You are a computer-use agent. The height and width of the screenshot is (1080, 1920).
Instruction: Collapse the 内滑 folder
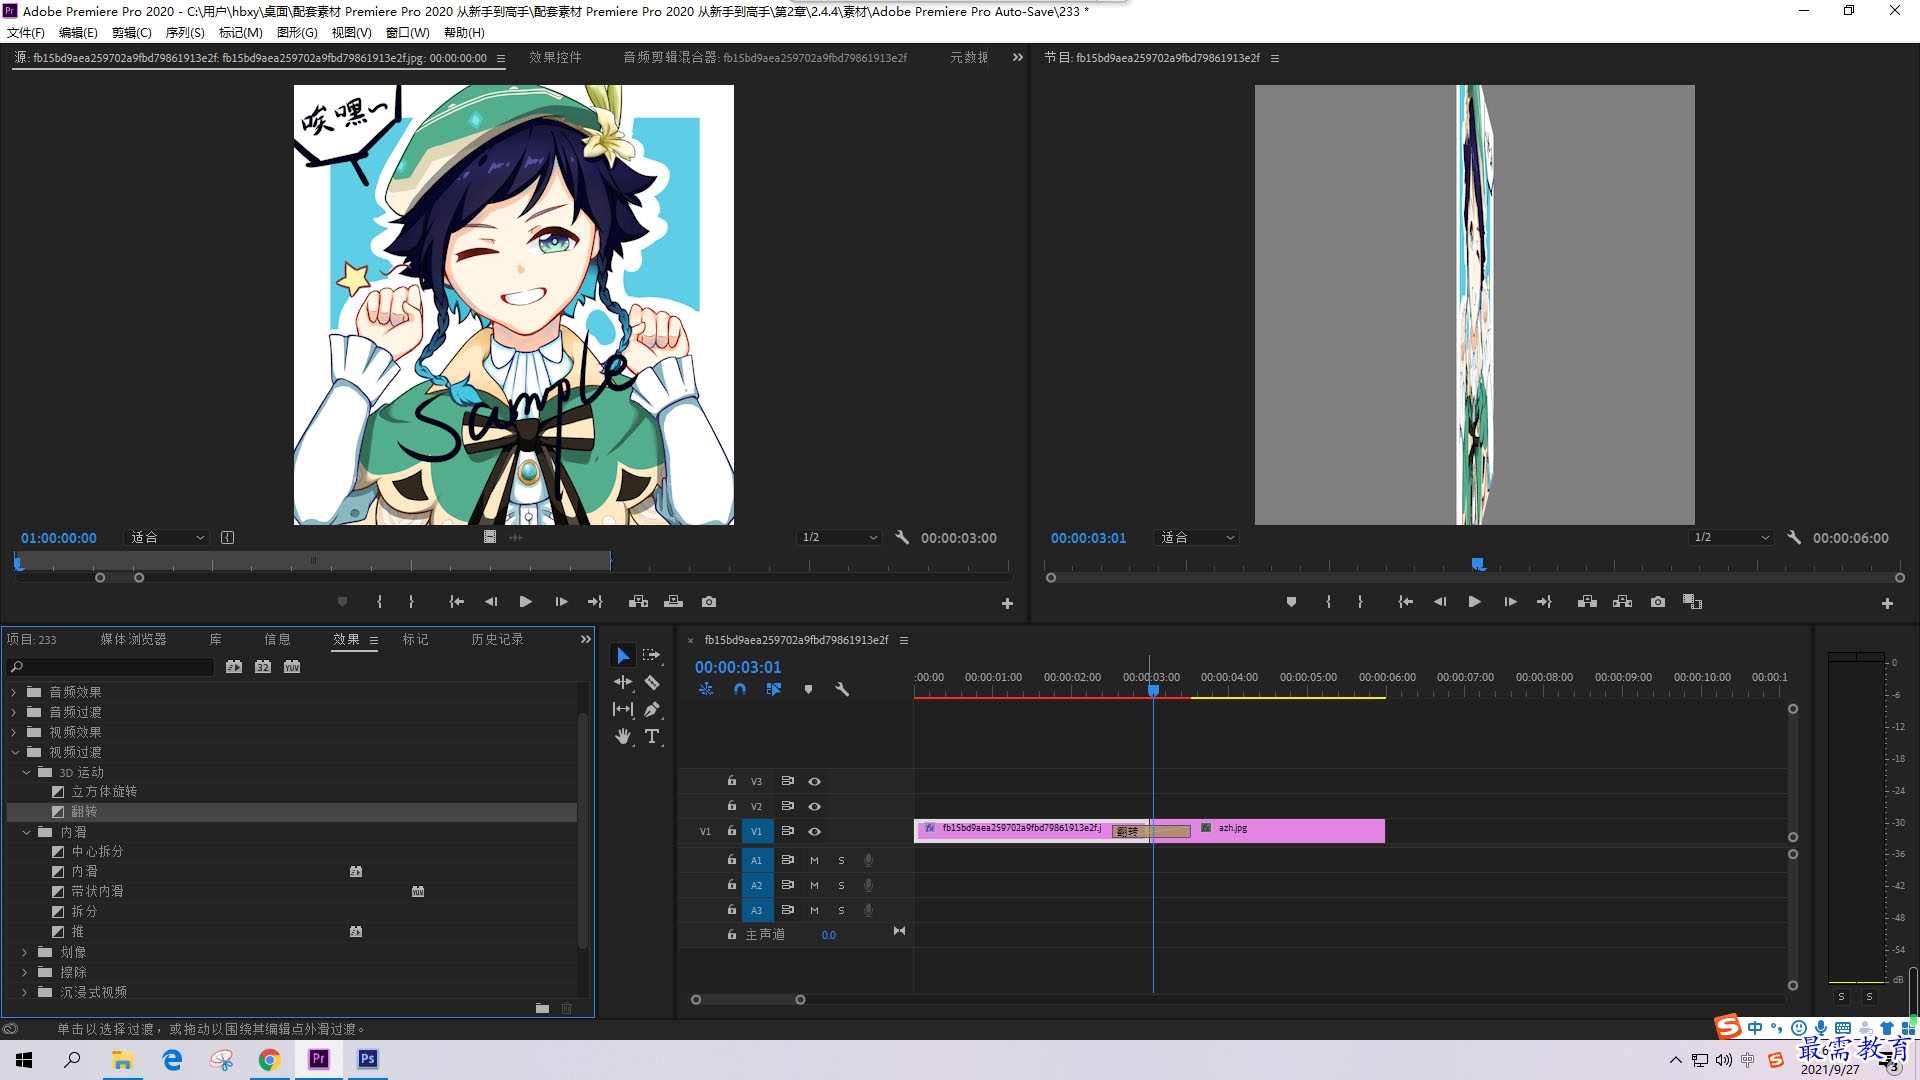tap(26, 832)
